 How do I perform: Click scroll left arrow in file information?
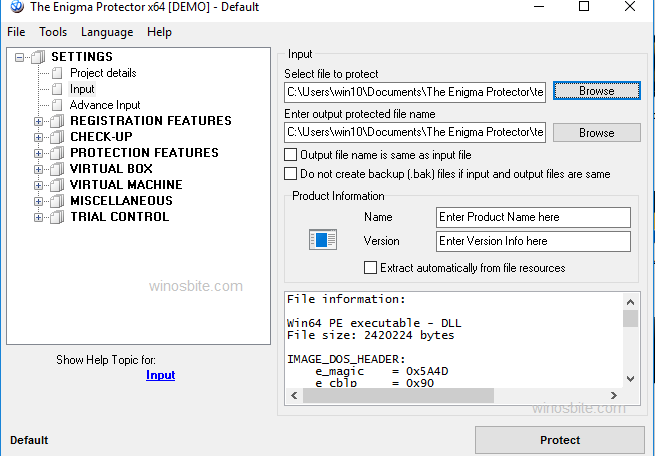(294, 395)
